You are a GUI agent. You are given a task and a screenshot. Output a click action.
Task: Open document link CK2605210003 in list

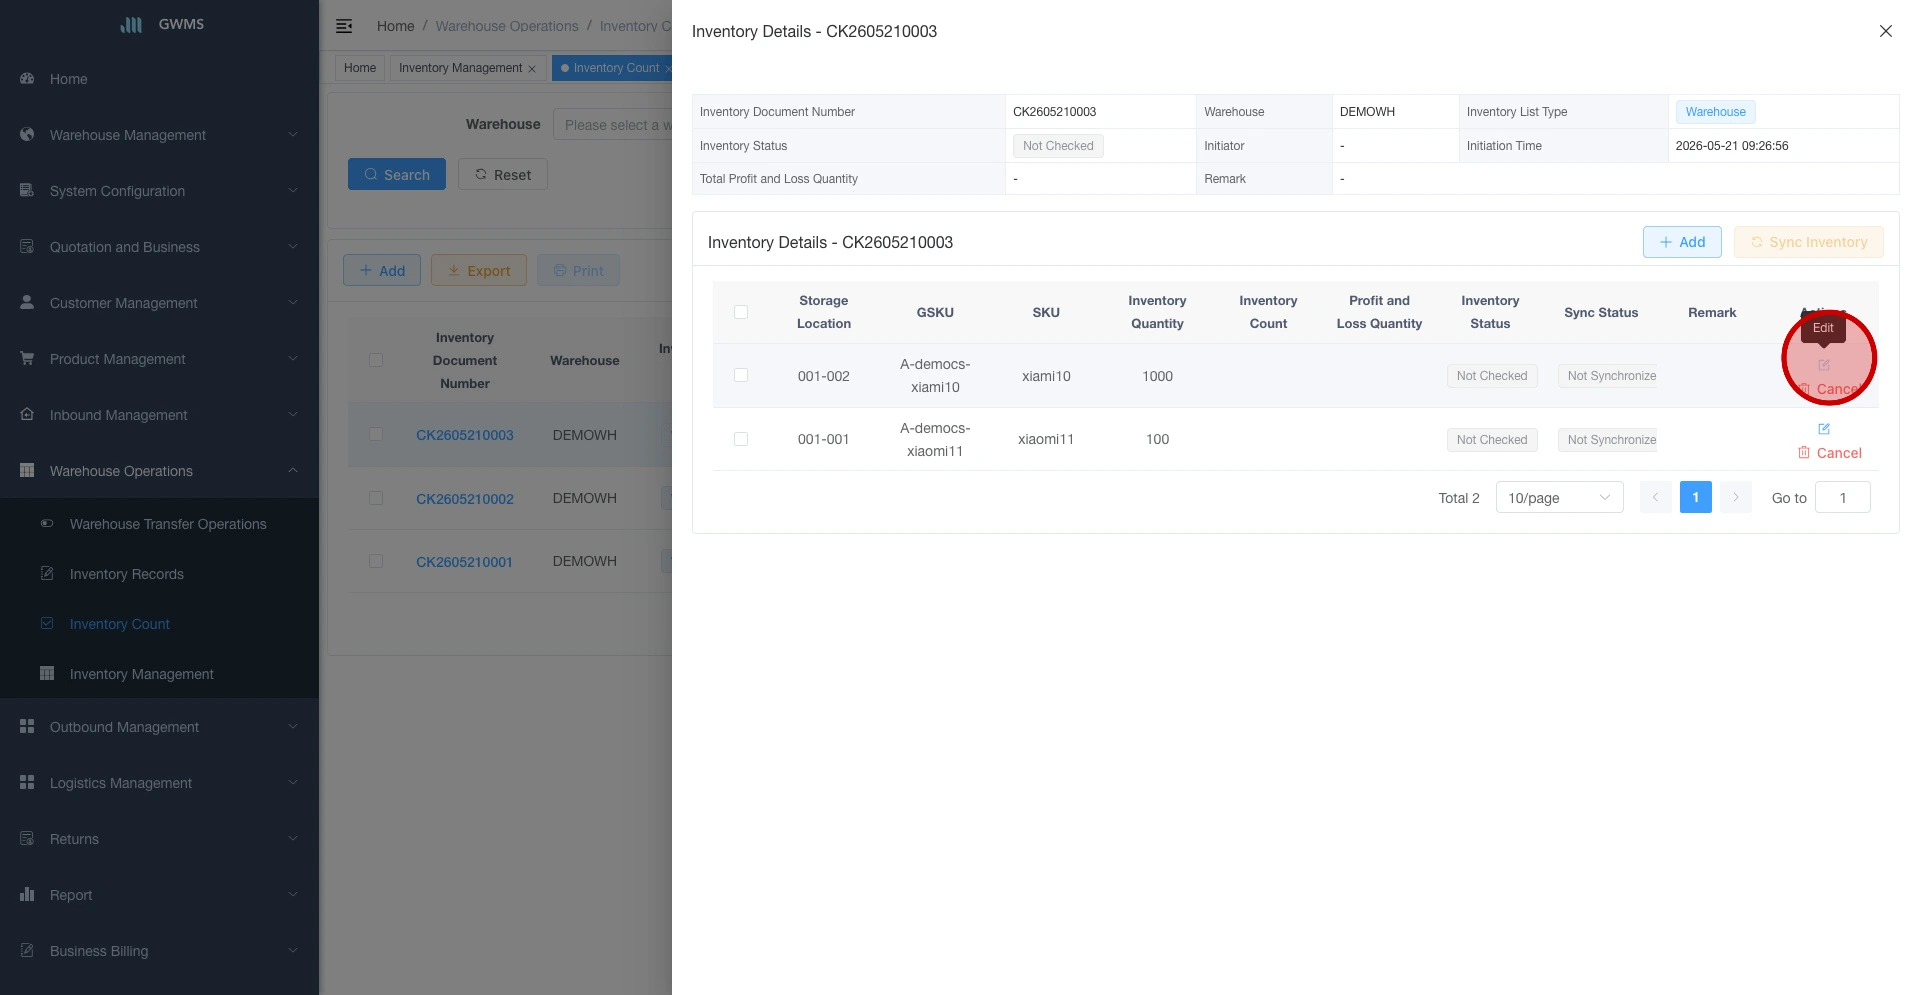click(465, 435)
